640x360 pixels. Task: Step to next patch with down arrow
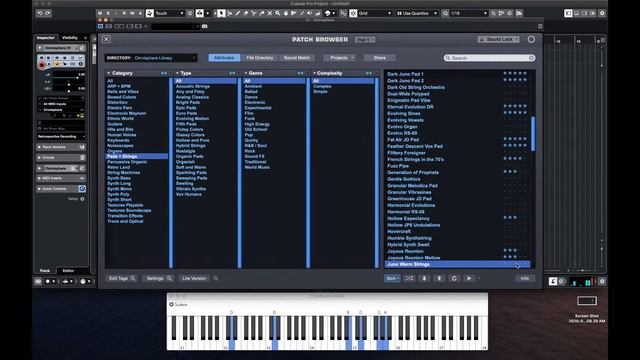coord(424,278)
